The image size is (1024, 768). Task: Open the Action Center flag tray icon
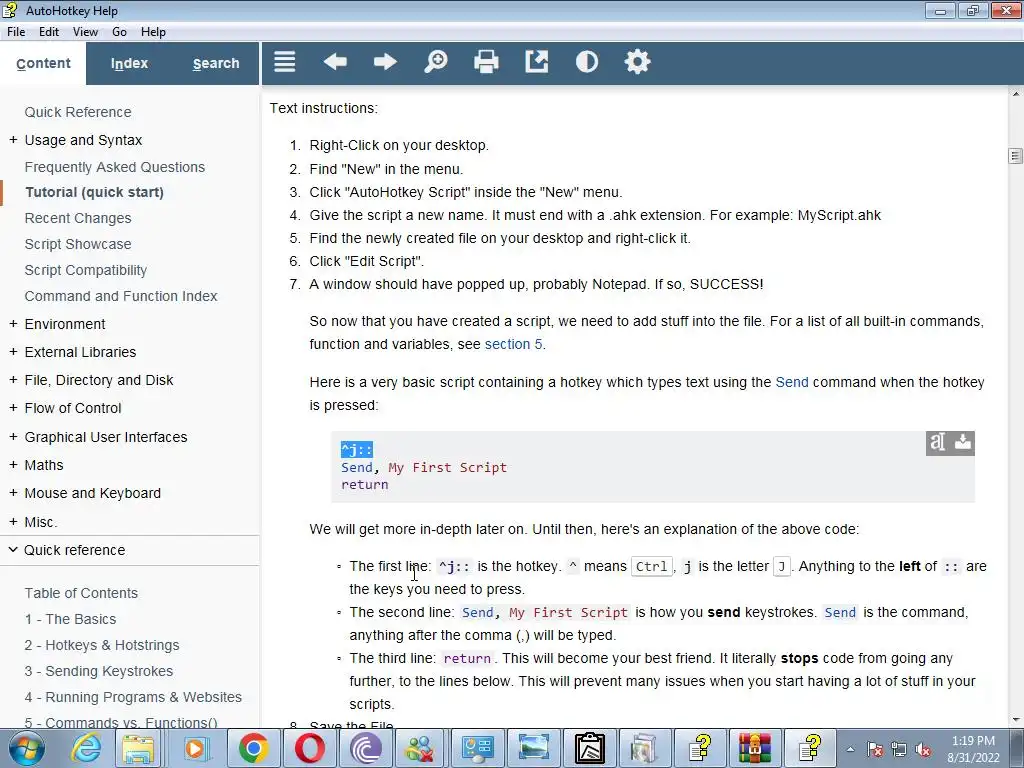875,750
